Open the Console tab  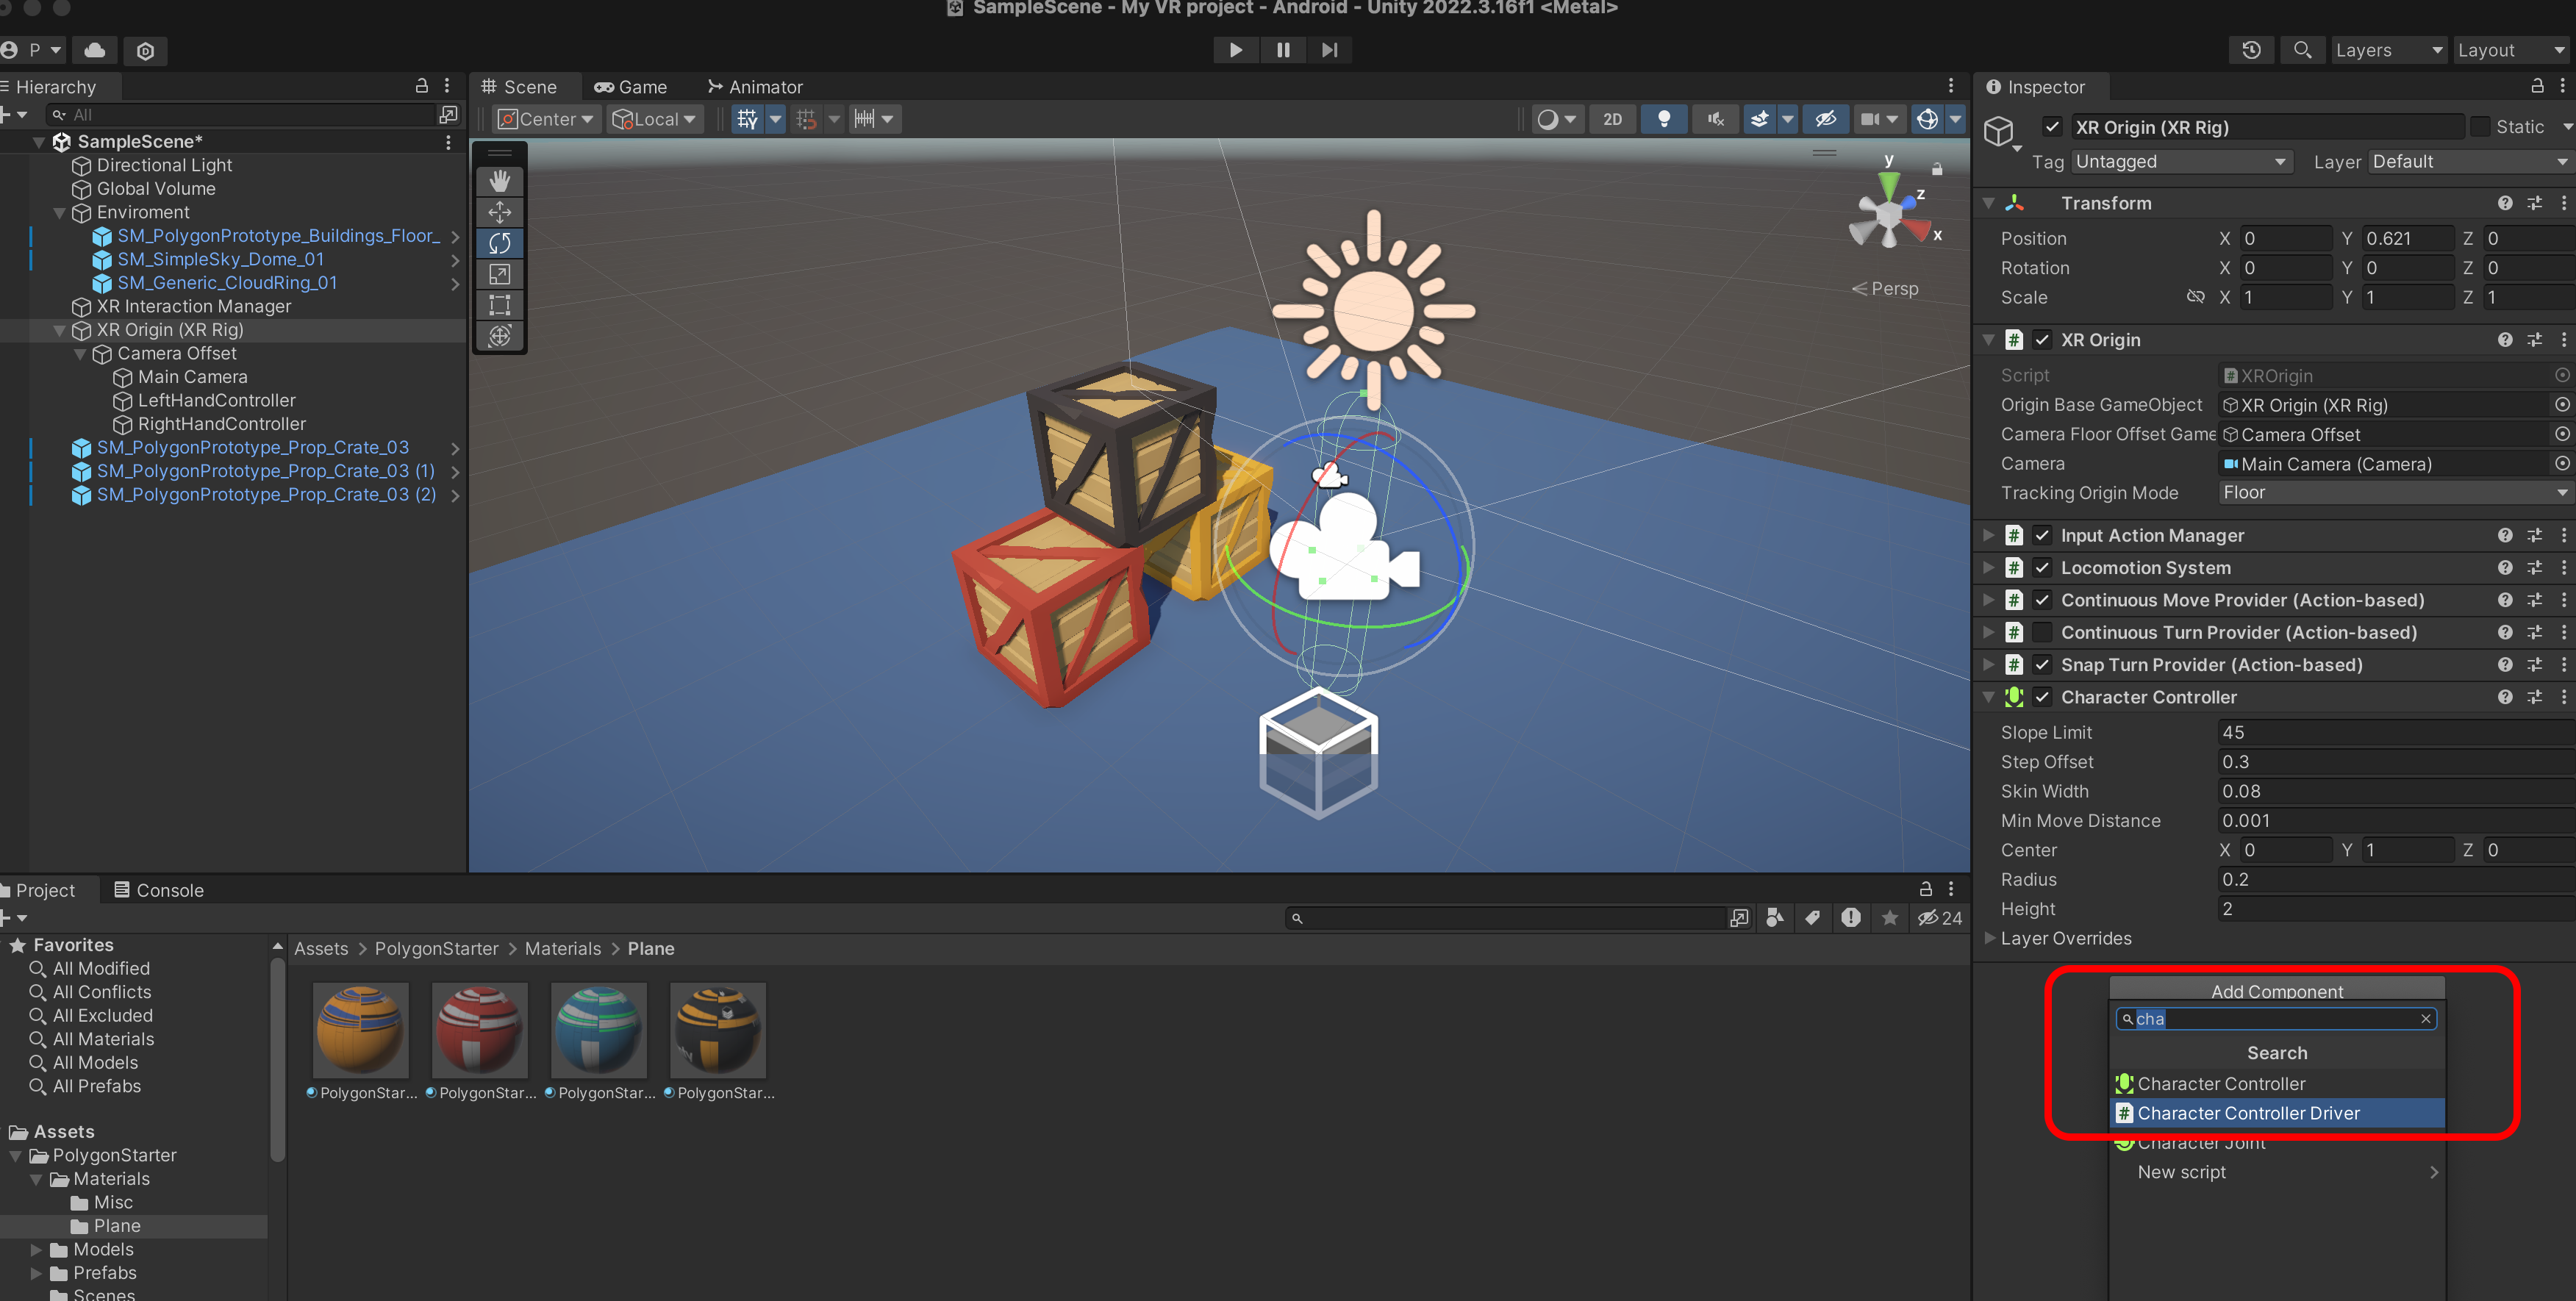(159, 890)
